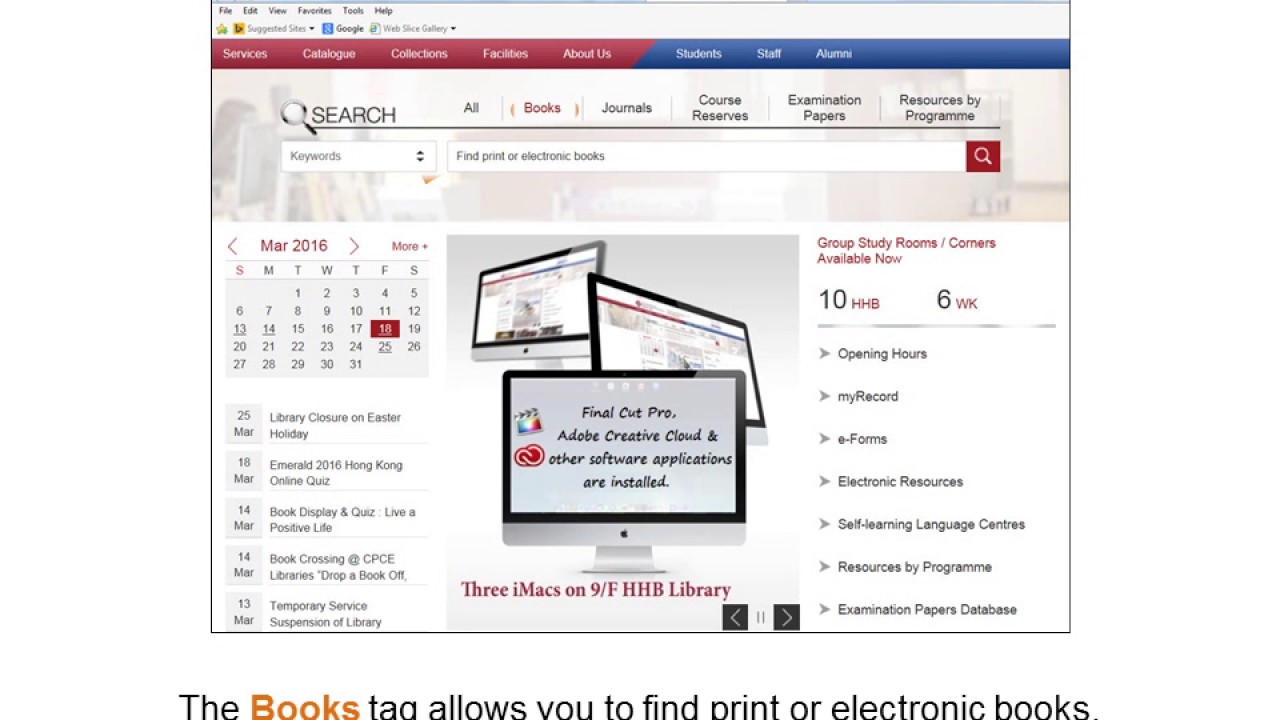Click More + beside the calendar
This screenshot has width=1280, height=720.
coord(409,246)
